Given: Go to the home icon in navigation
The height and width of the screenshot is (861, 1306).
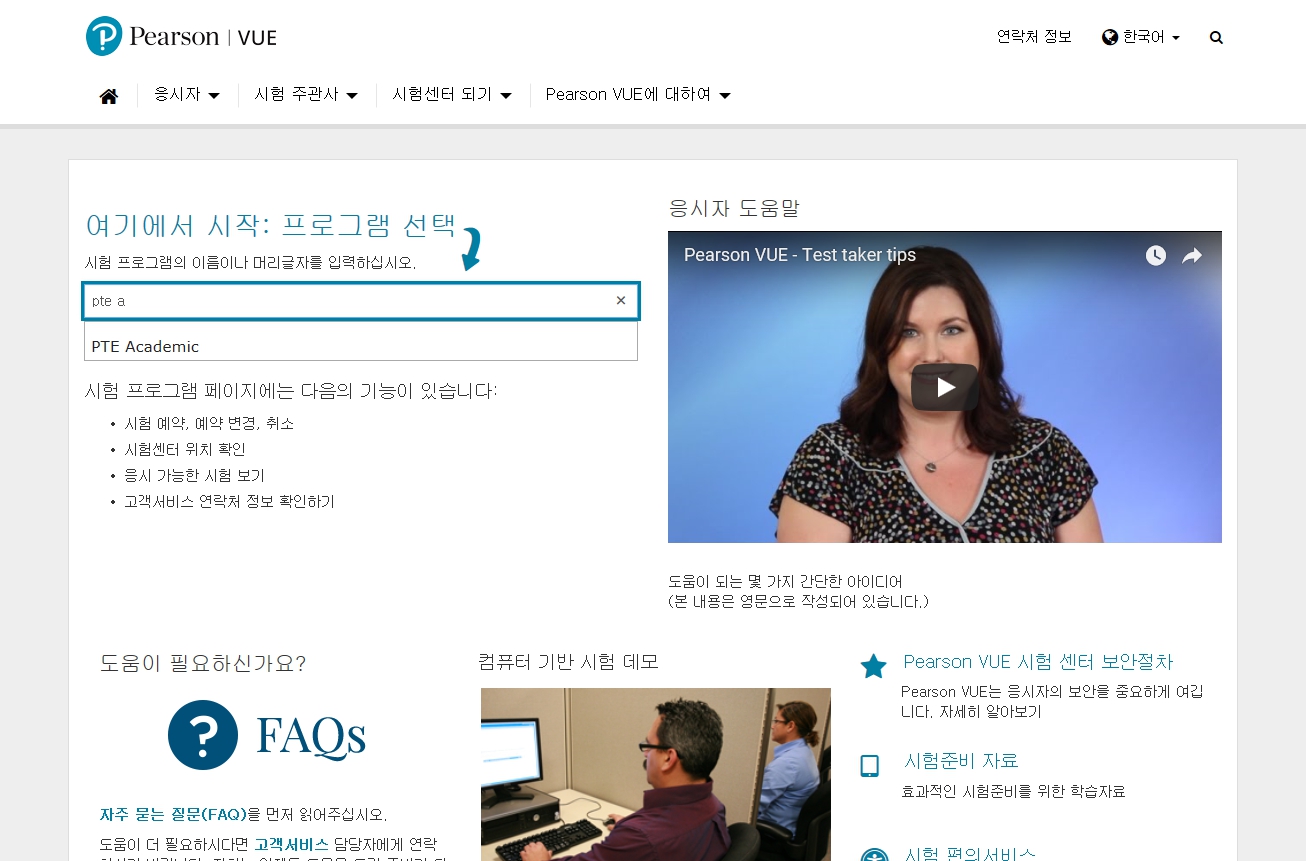Looking at the screenshot, I should pyautogui.click(x=109, y=96).
